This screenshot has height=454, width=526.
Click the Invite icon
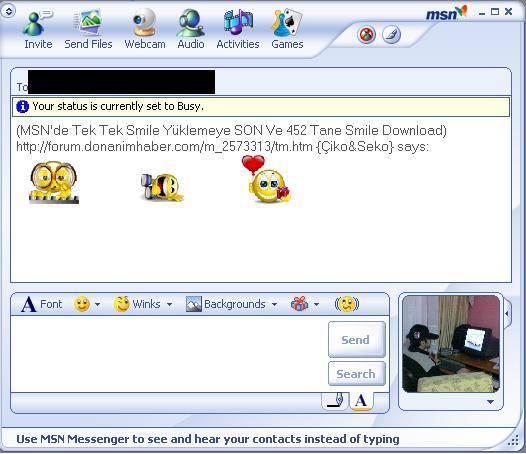point(38,30)
